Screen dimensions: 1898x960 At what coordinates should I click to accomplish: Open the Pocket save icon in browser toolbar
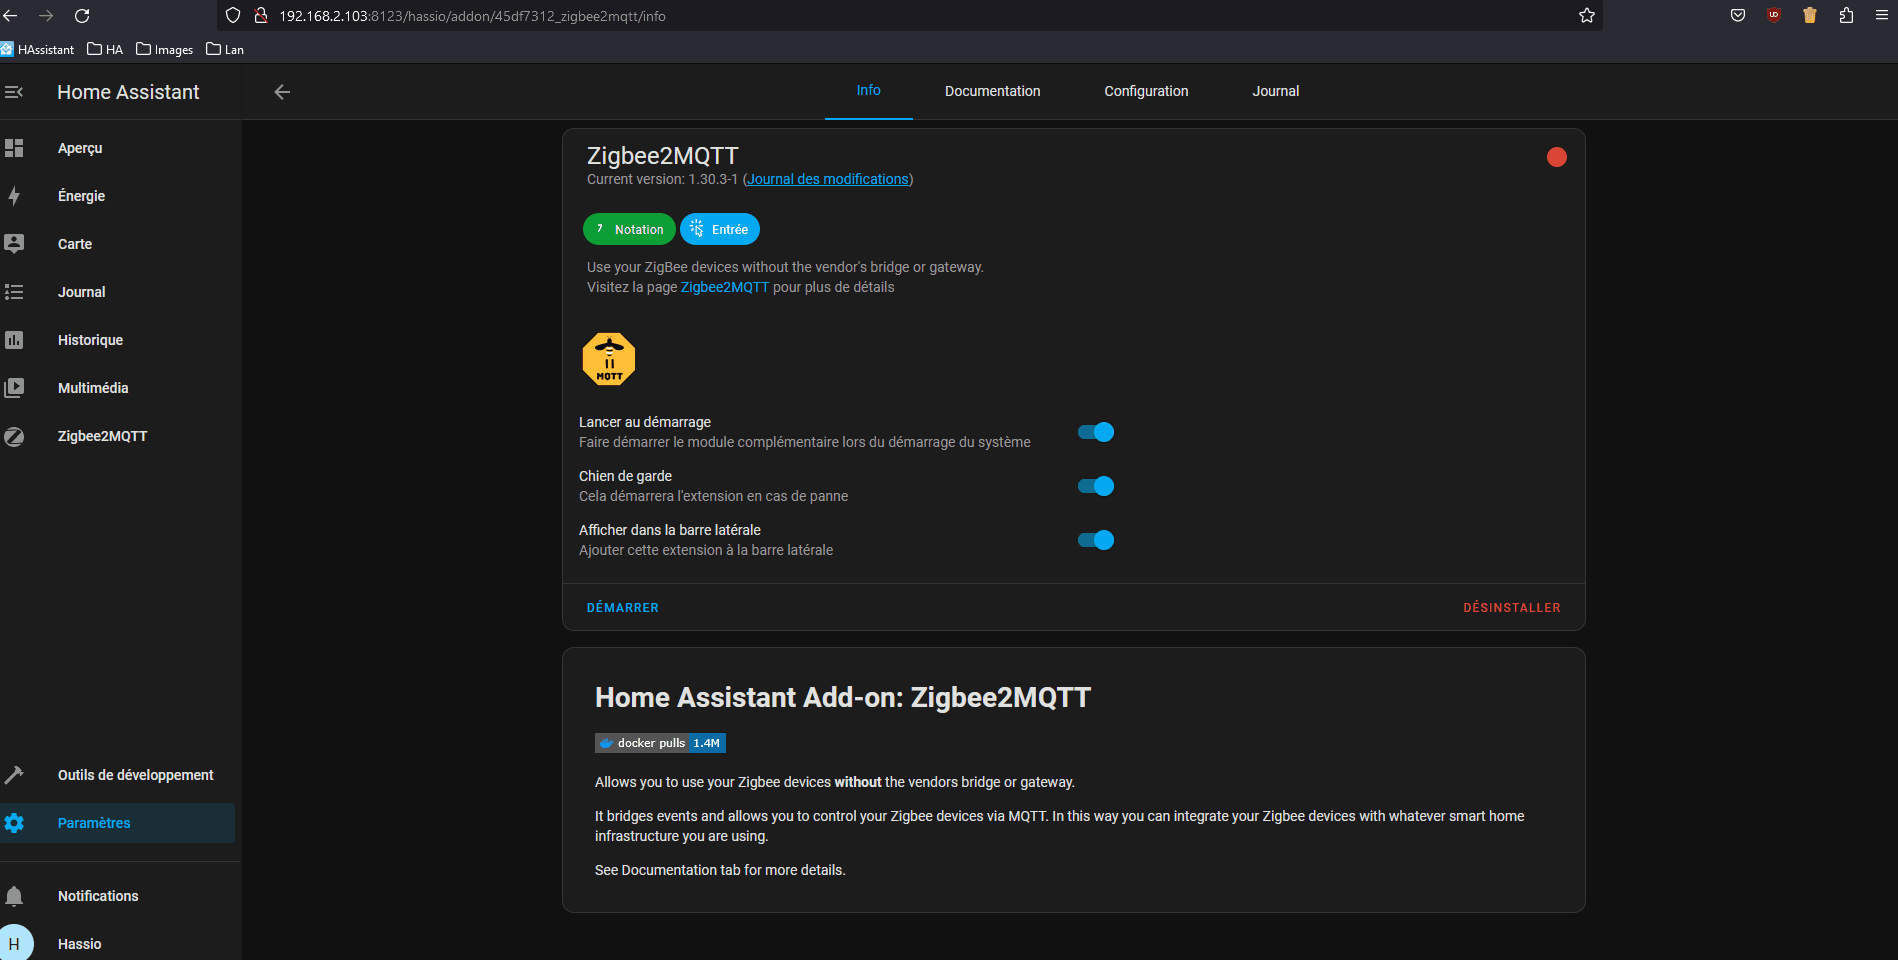pos(1738,16)
